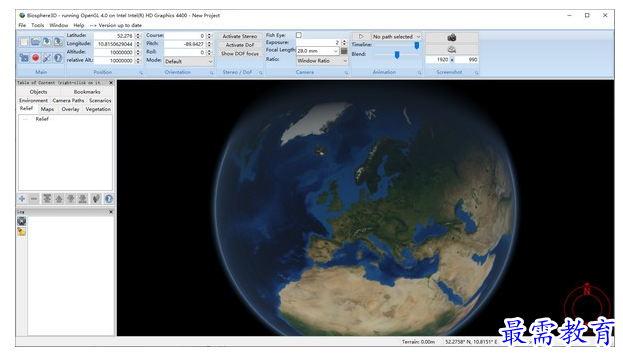Click the Activate Stereo button
The height and width of the screenshot is (364, 623).
[240, 36]
